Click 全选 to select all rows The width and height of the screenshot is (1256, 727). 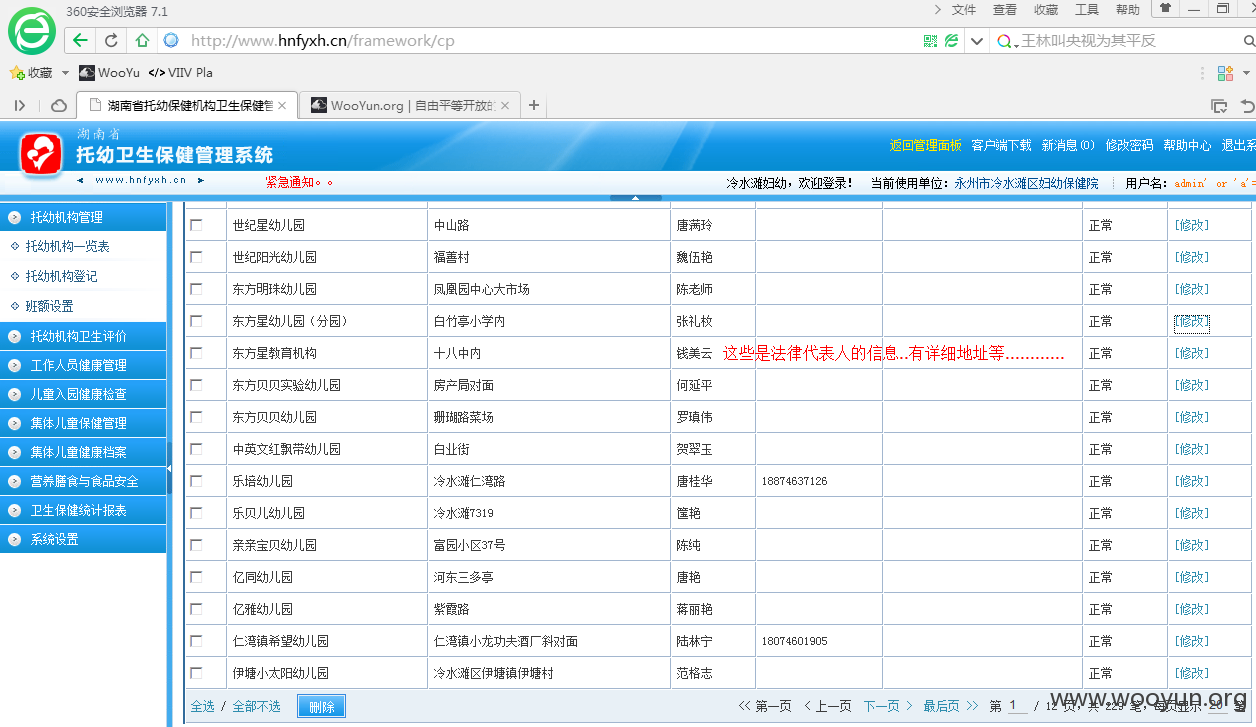click(x=202, y=706)
